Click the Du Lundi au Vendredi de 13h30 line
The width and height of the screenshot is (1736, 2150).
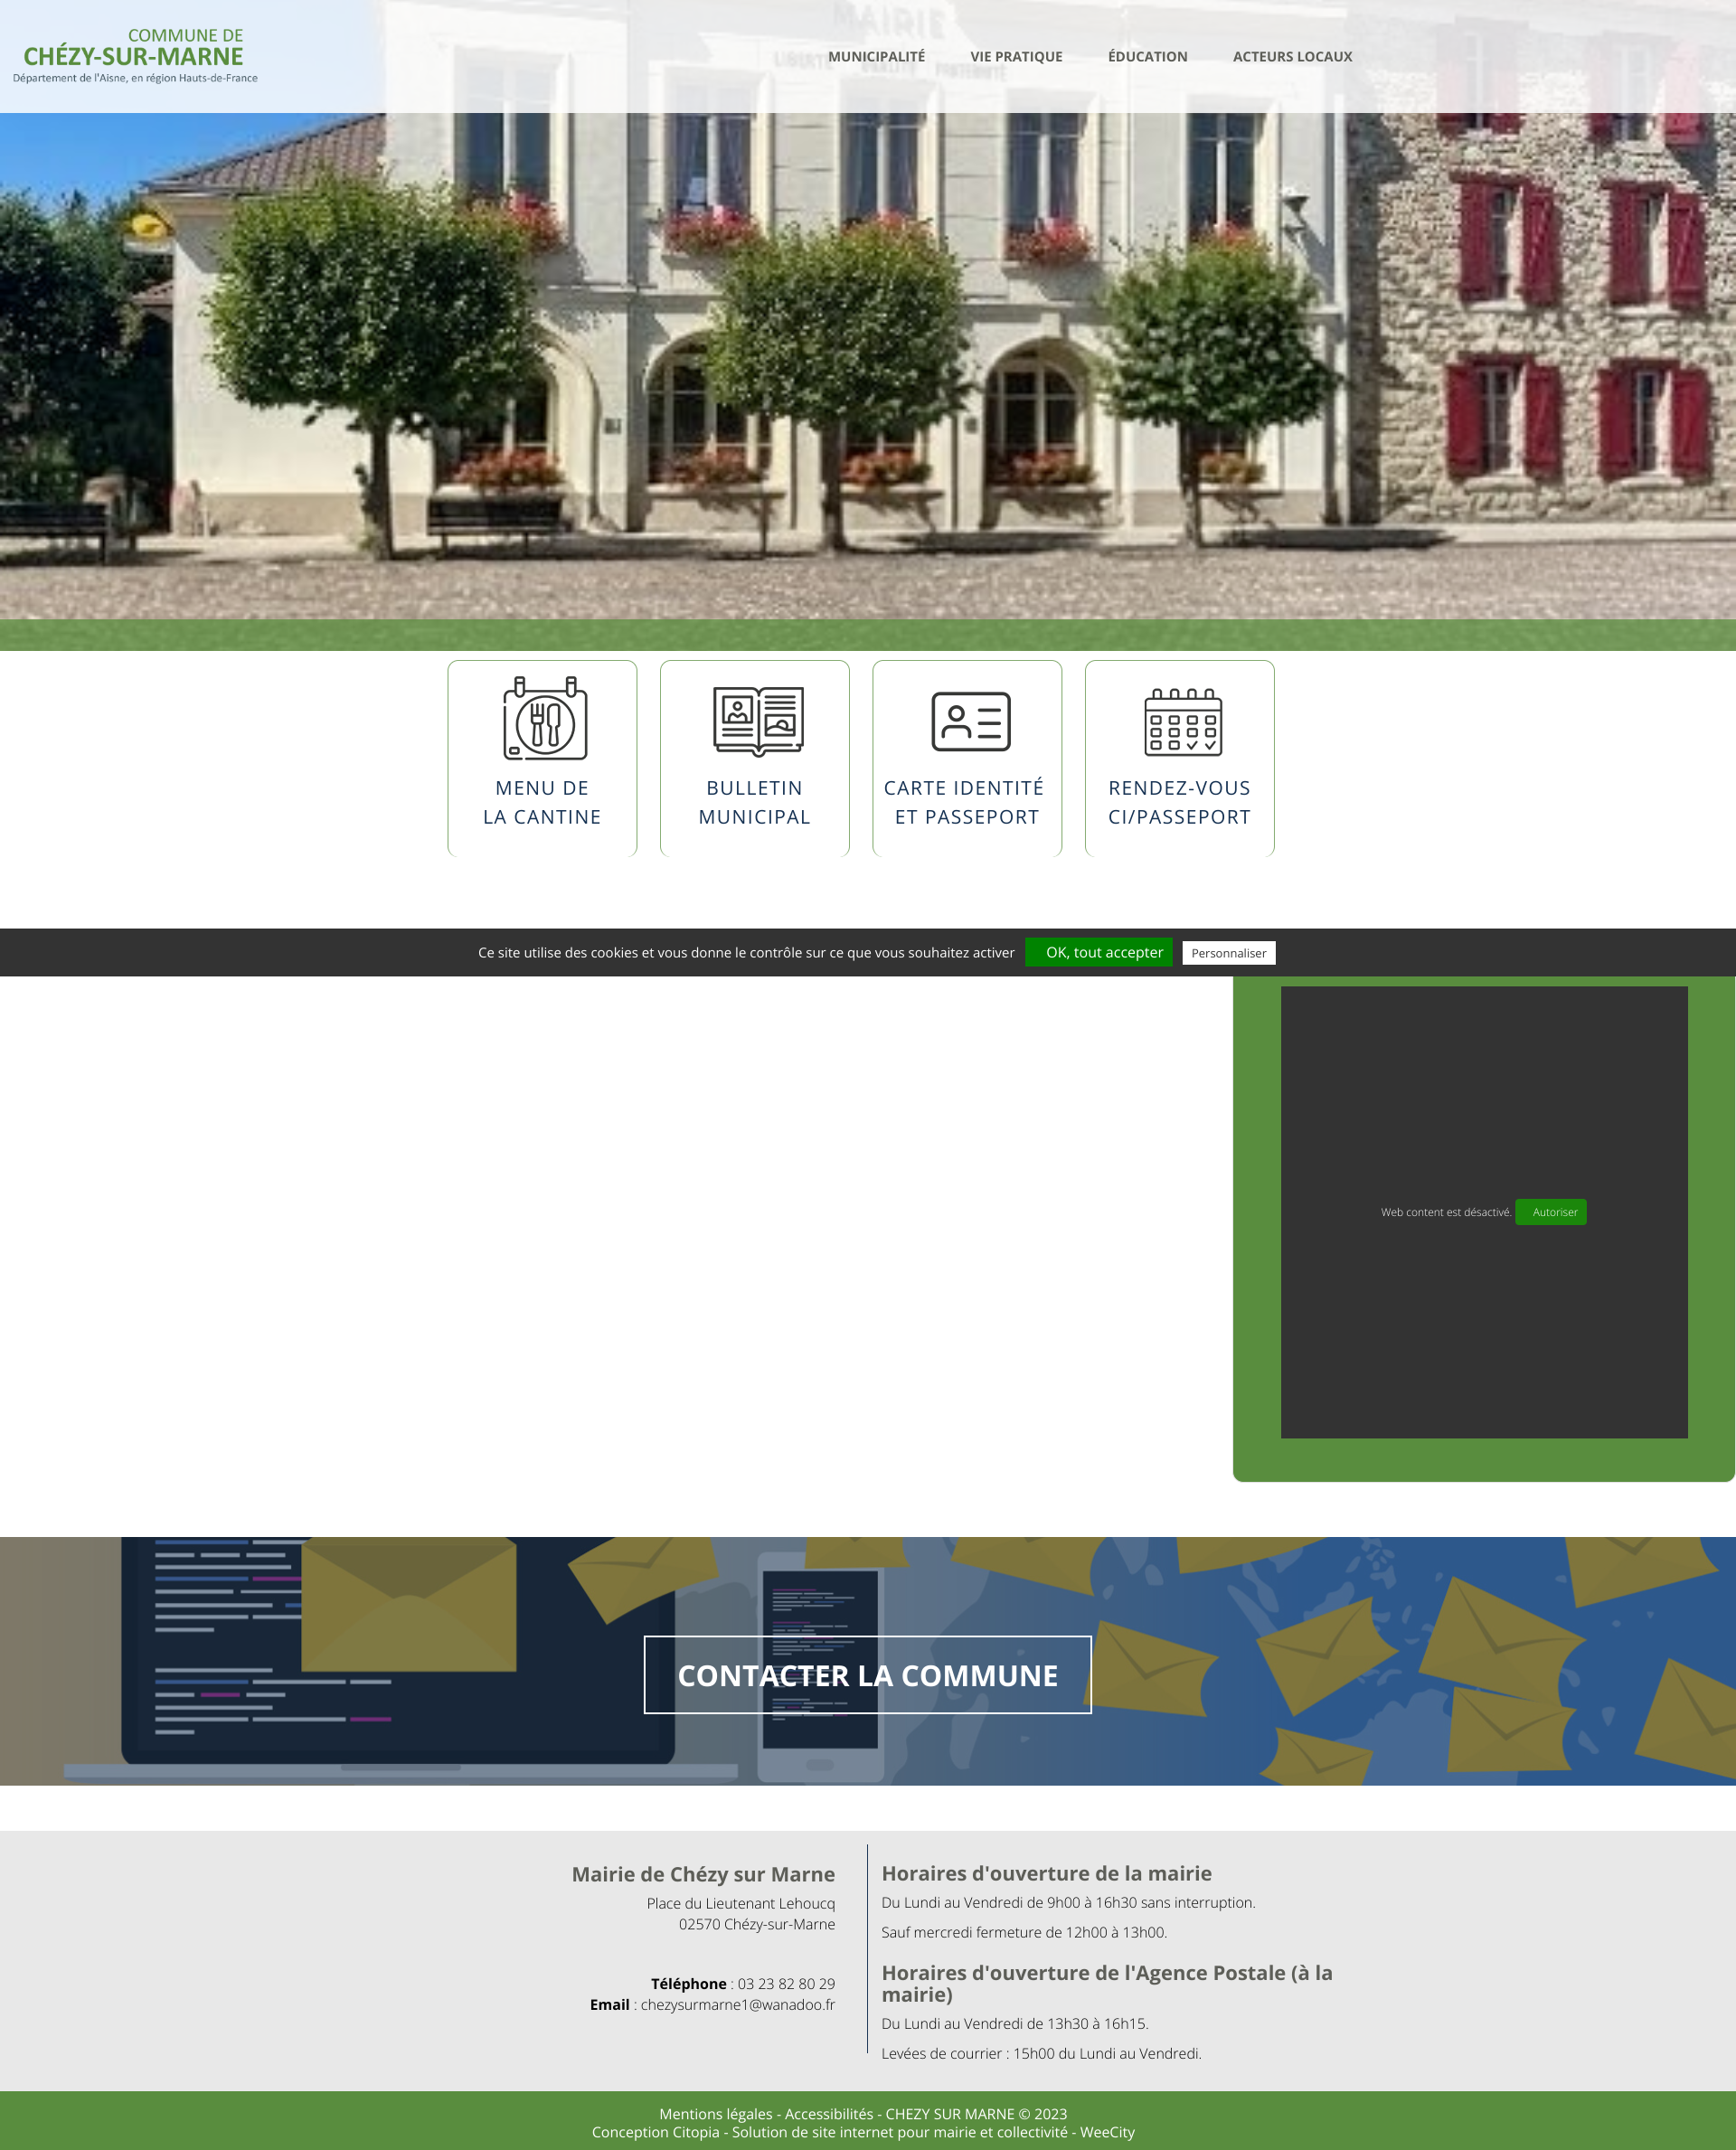click(x=1015, y=2023)
